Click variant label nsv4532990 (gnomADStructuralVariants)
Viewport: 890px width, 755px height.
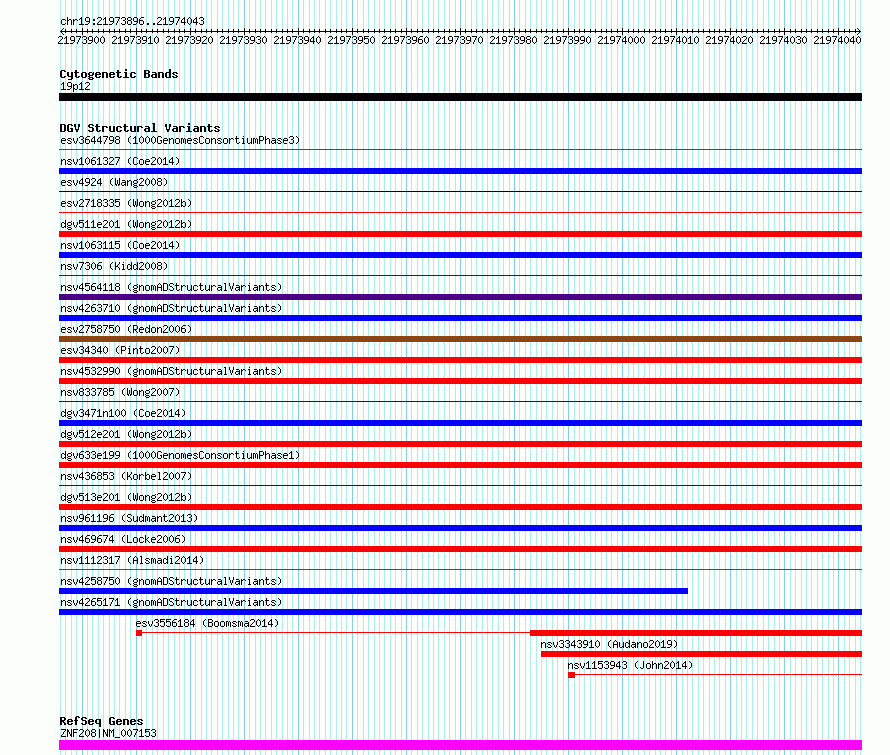click(x=171, y=371)
